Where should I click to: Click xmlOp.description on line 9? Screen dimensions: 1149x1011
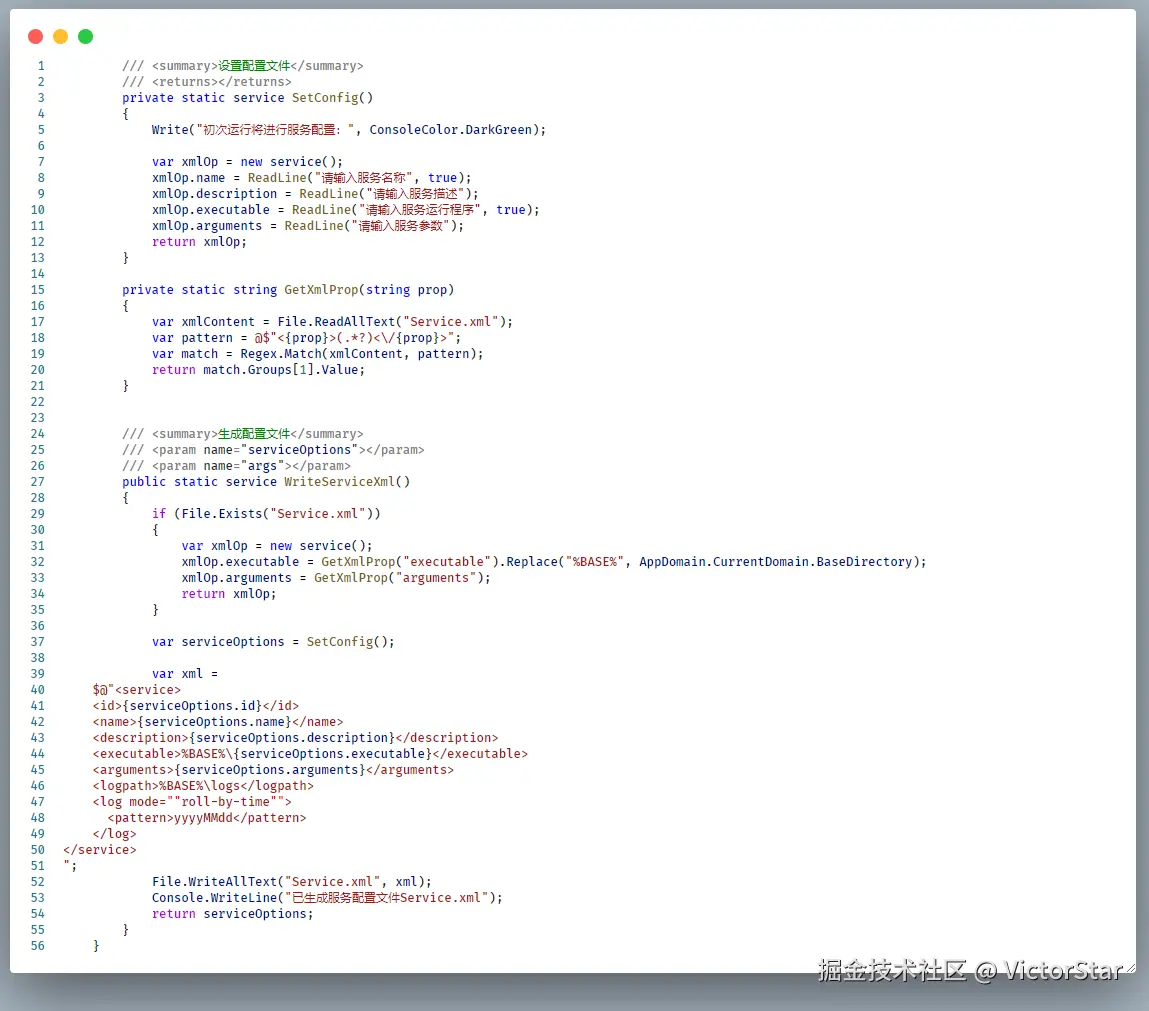pyautogui.click(x=214, y=194)
